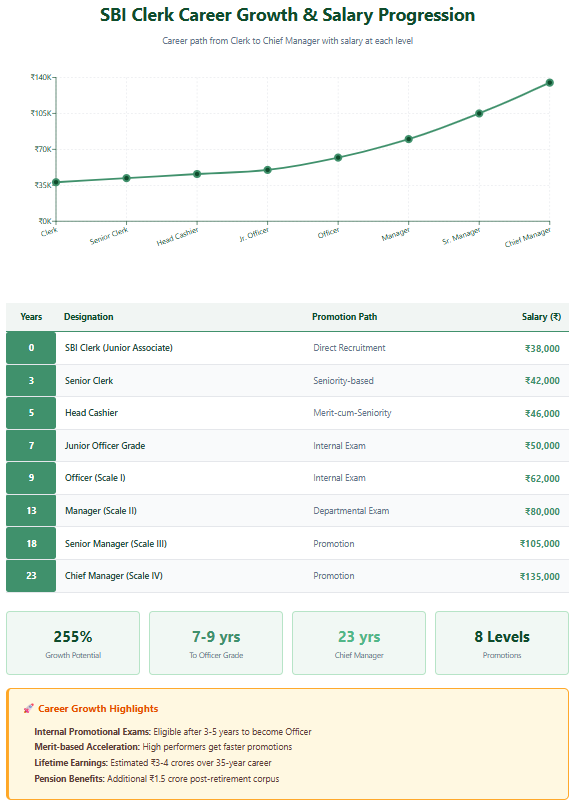This screenshot has width=569, height=804.
Task: Click the 7-9 yrs To Officer Grade card
Action: pos(216,643)
